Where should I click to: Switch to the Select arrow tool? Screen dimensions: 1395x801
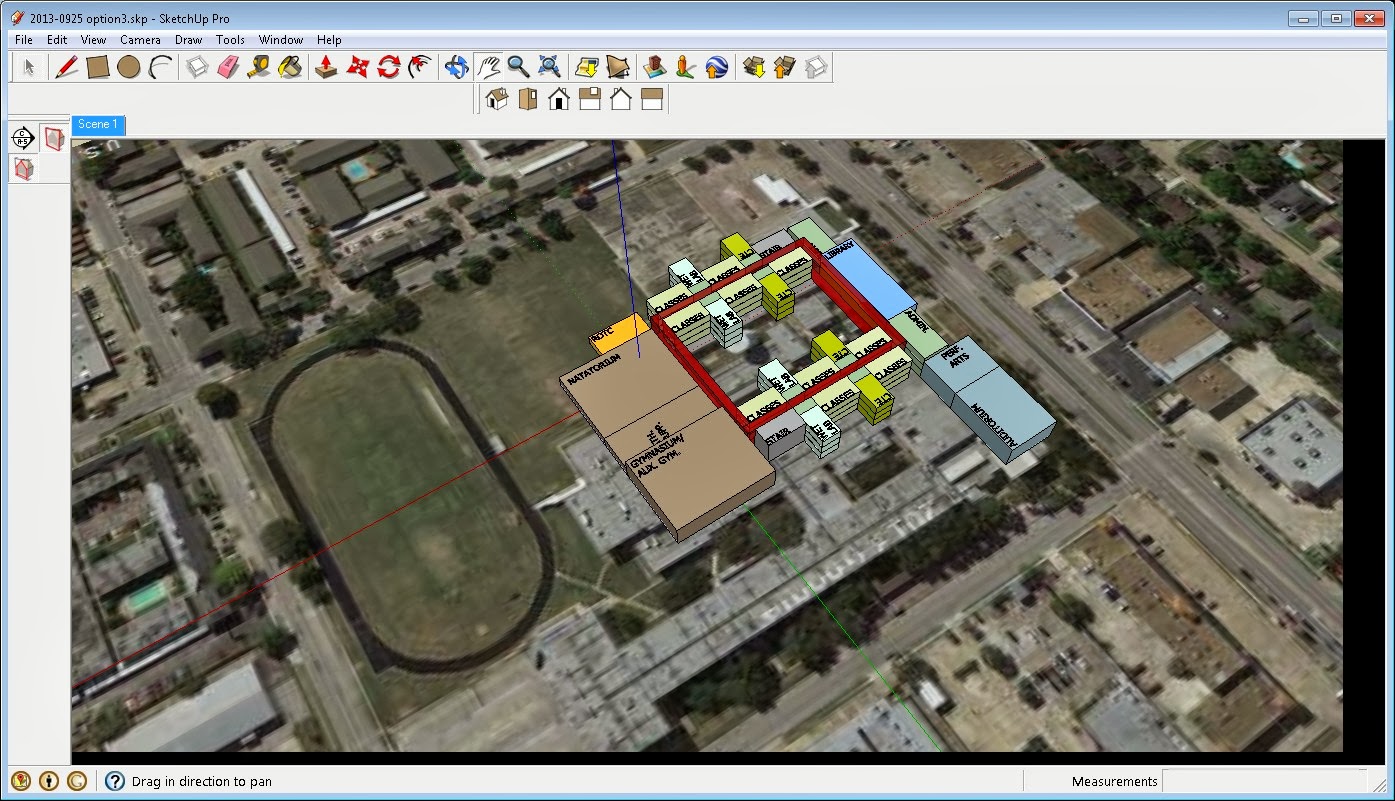click(x=28, y=66)
